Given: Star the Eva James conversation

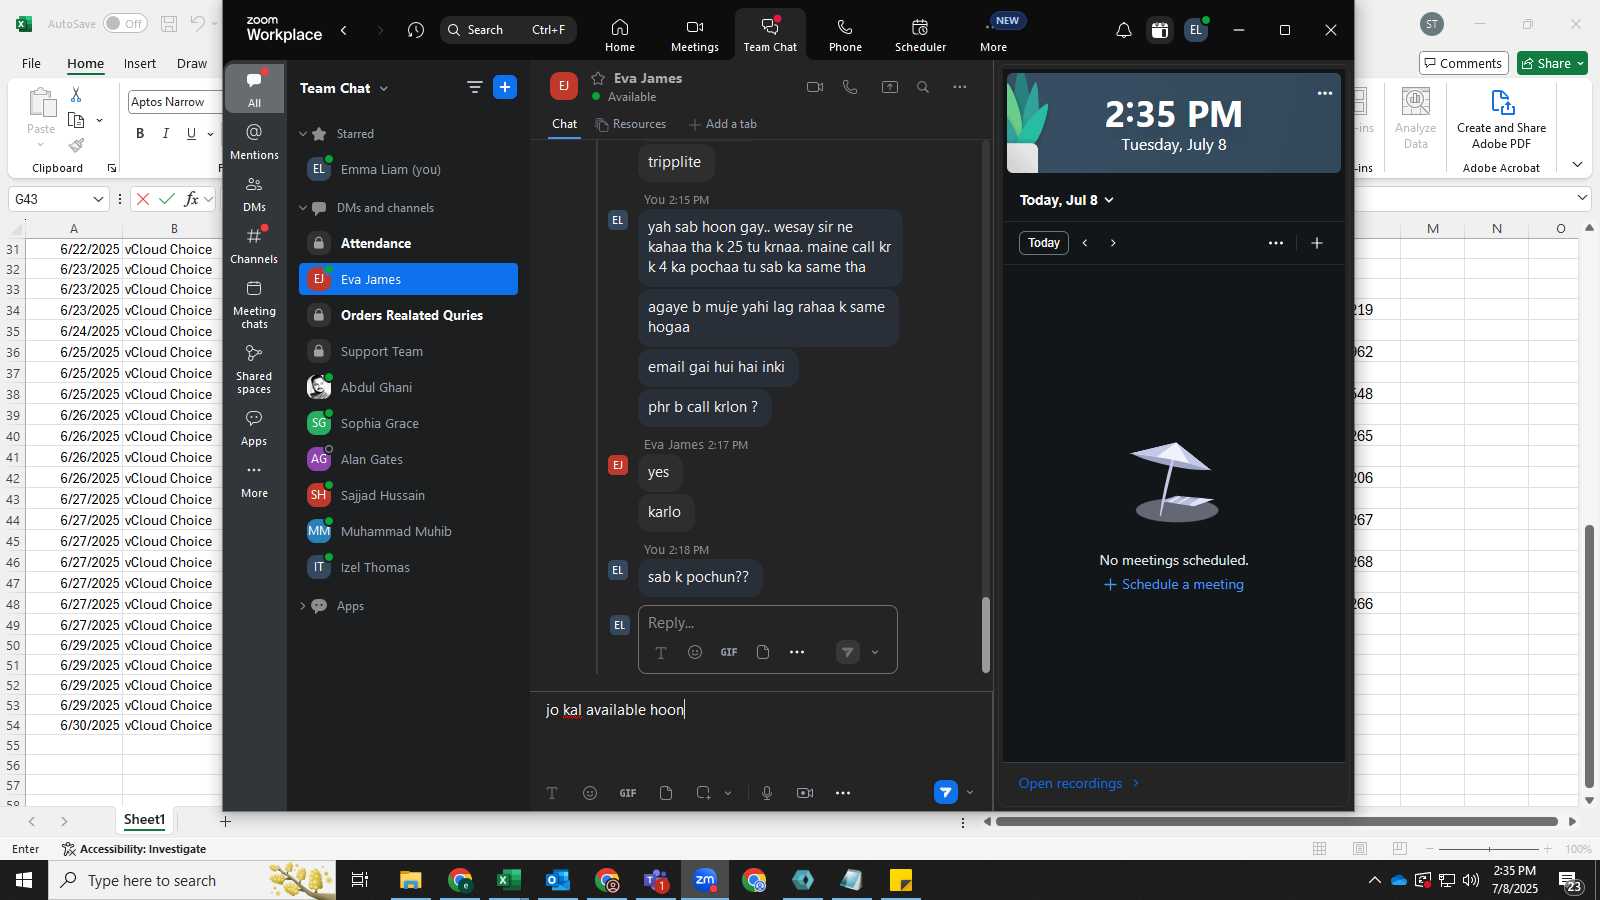Looking at the screenshot, I should point(598,78).
